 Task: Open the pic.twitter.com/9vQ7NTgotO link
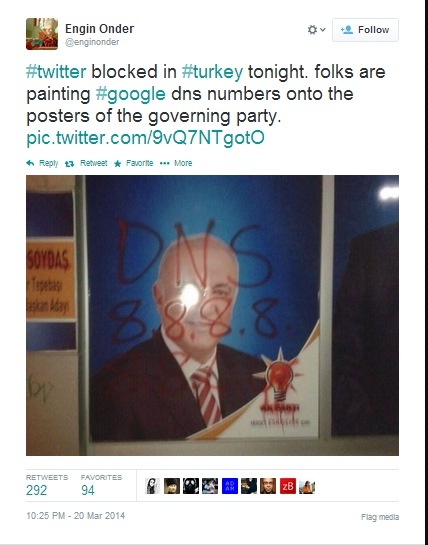tap(145, 138)
